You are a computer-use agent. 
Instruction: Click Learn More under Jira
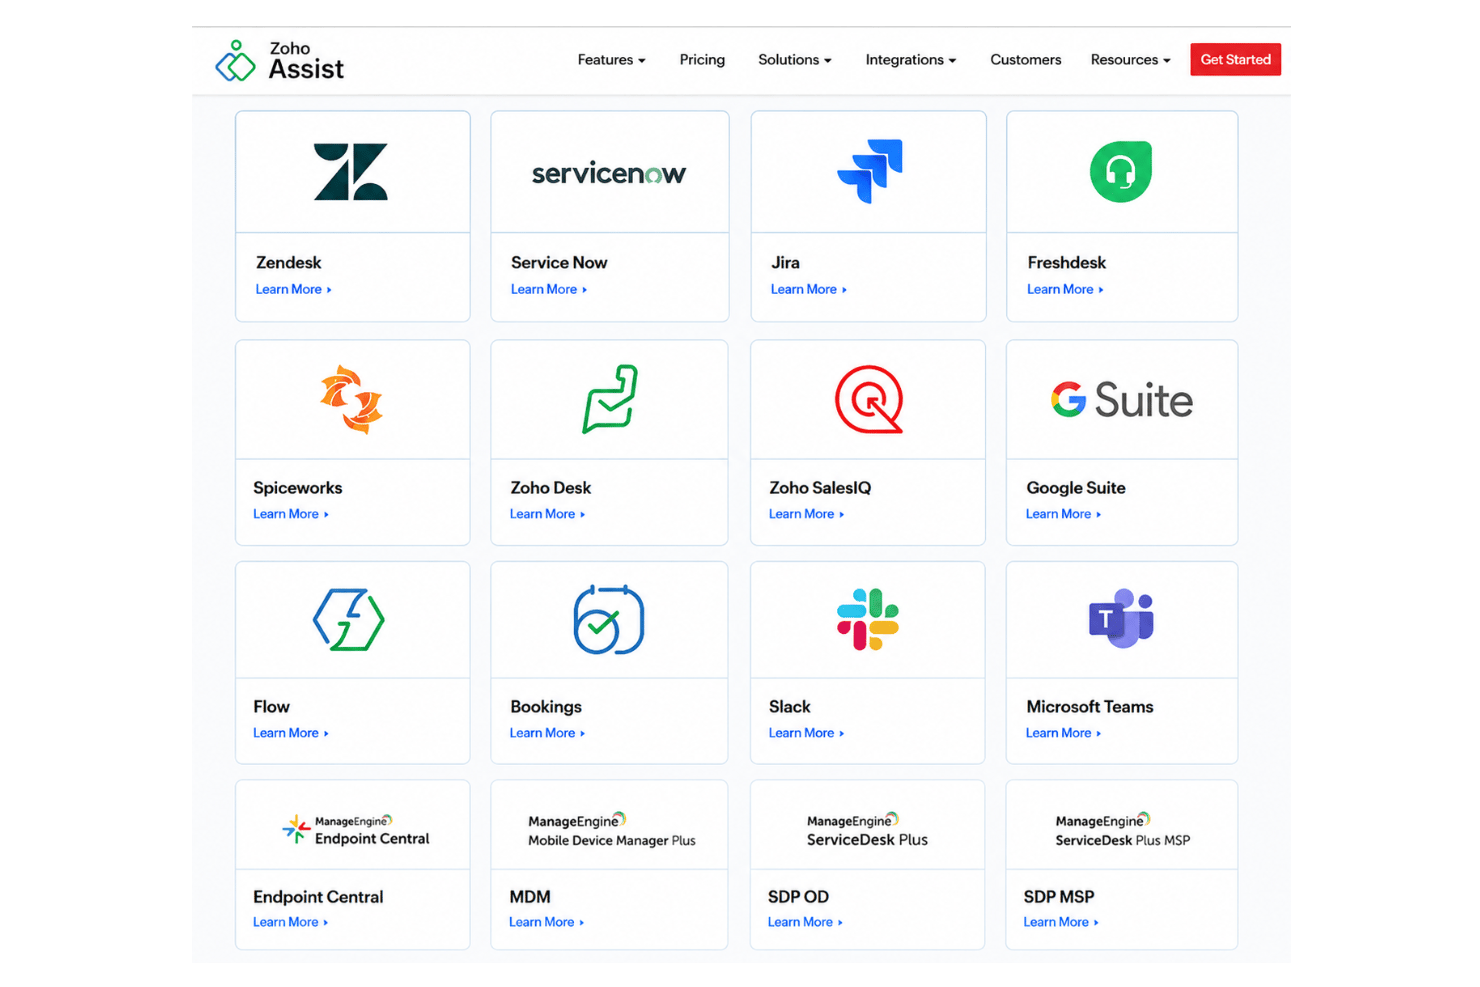(x=808, y=290)
